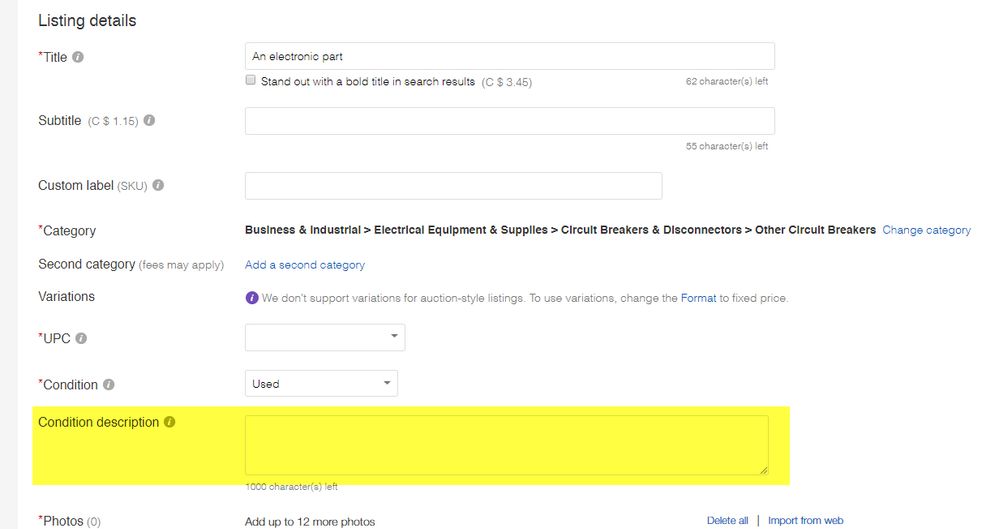Click the Custom label SKU input box
Image resolution: width=999 pixels, height=529 pixels.
pos(454,185)
